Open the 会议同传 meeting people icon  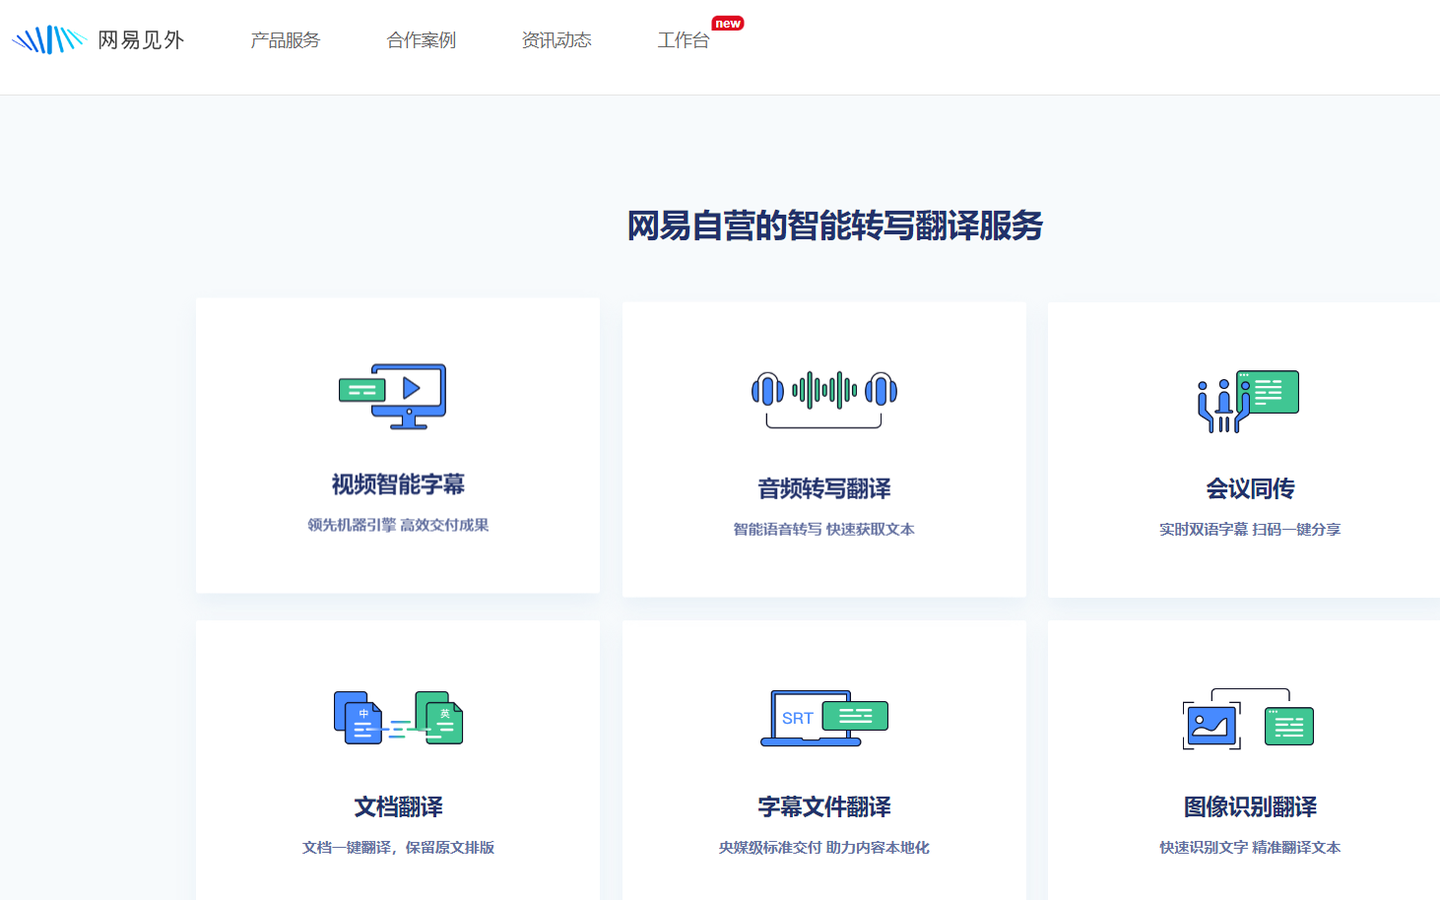point(1248,401)
